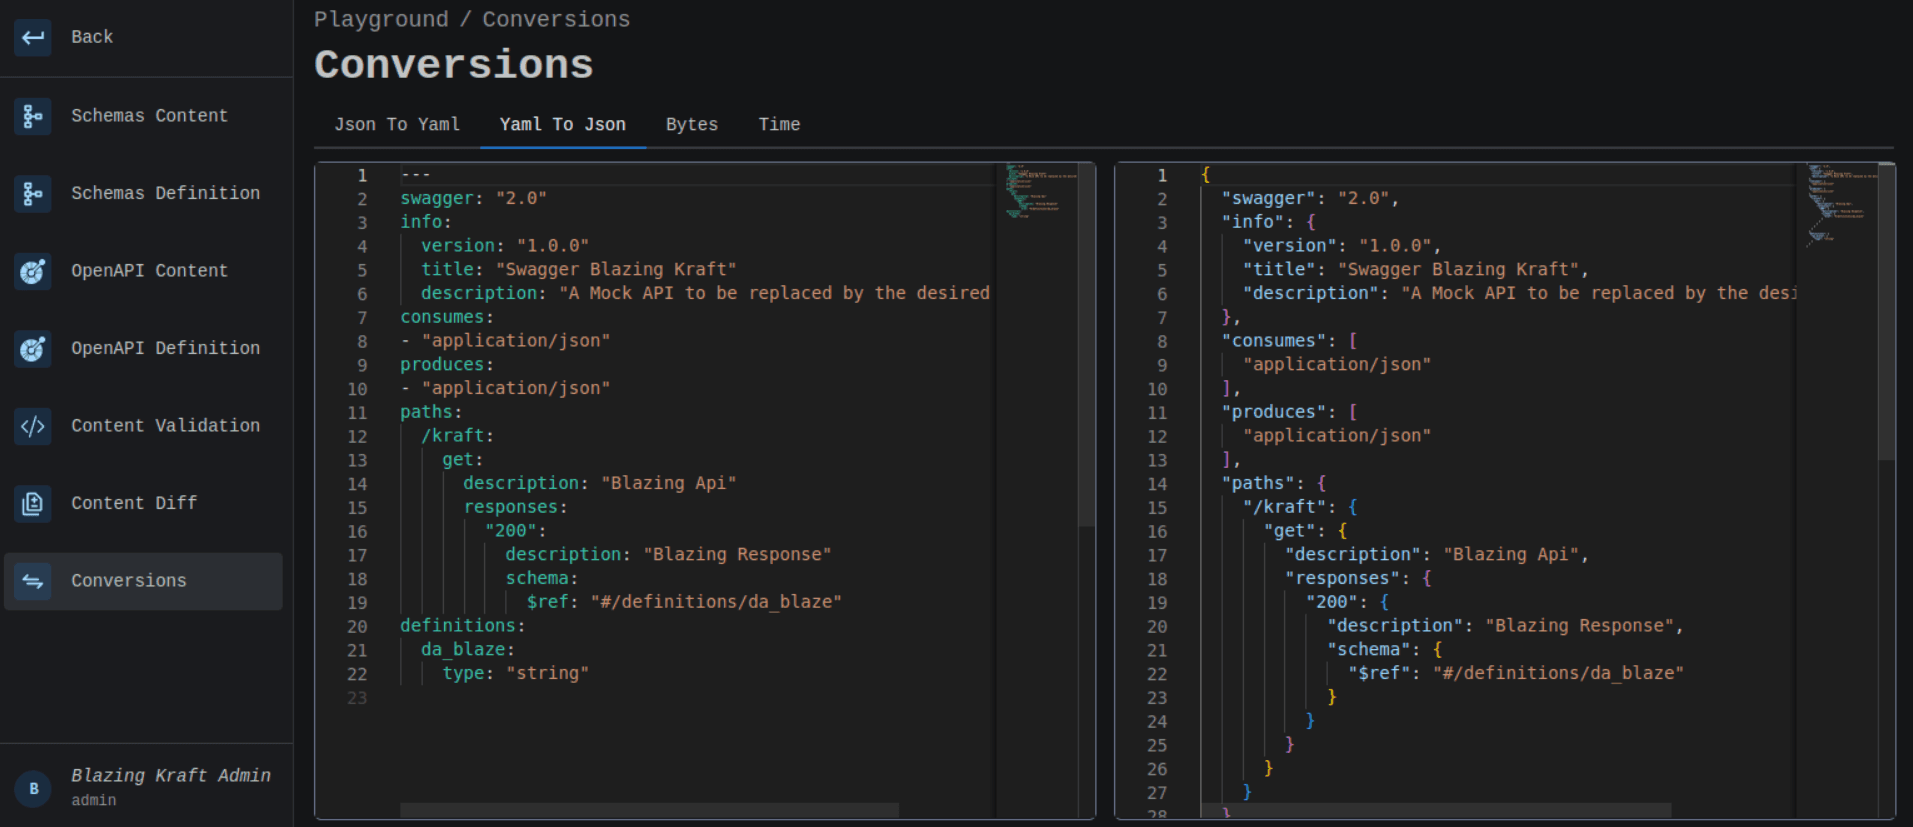Switch to the Json To Yaml tab

tap(397, 125)
